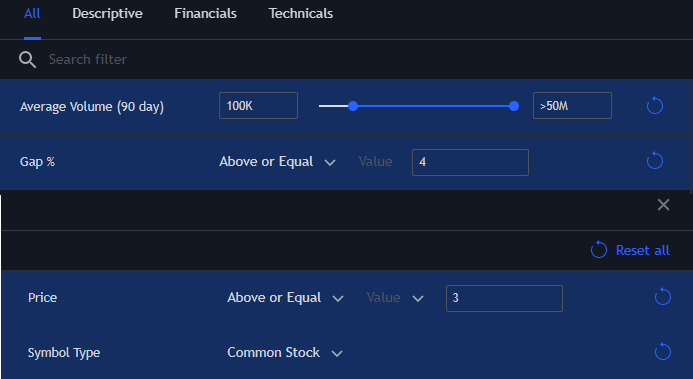Click the right handle of volume slider
The height and width of the screenshot is (379, 693).
click(514, 106)
